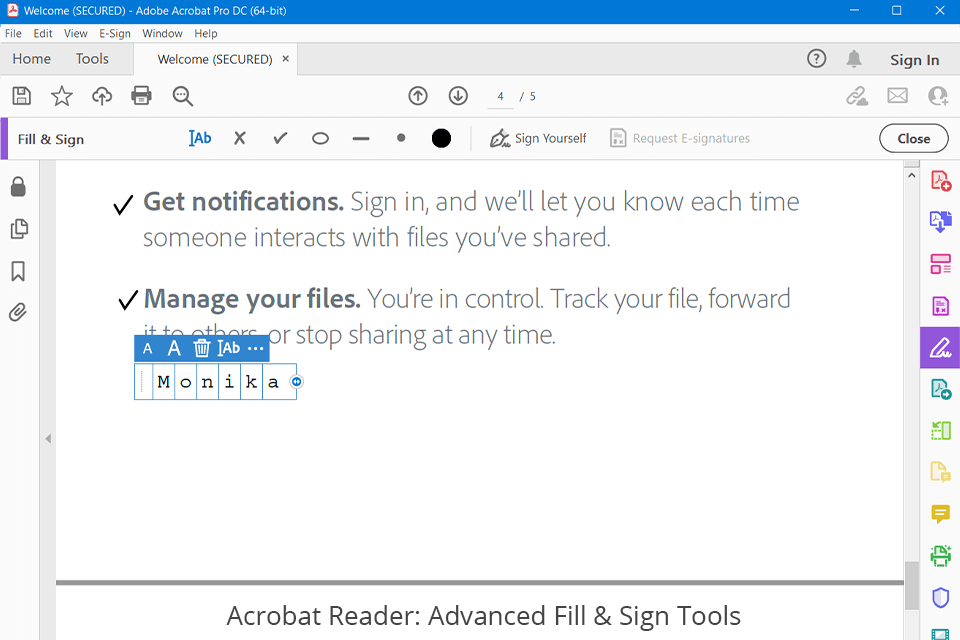Click Sign Yourself

(x=538, y=138)
